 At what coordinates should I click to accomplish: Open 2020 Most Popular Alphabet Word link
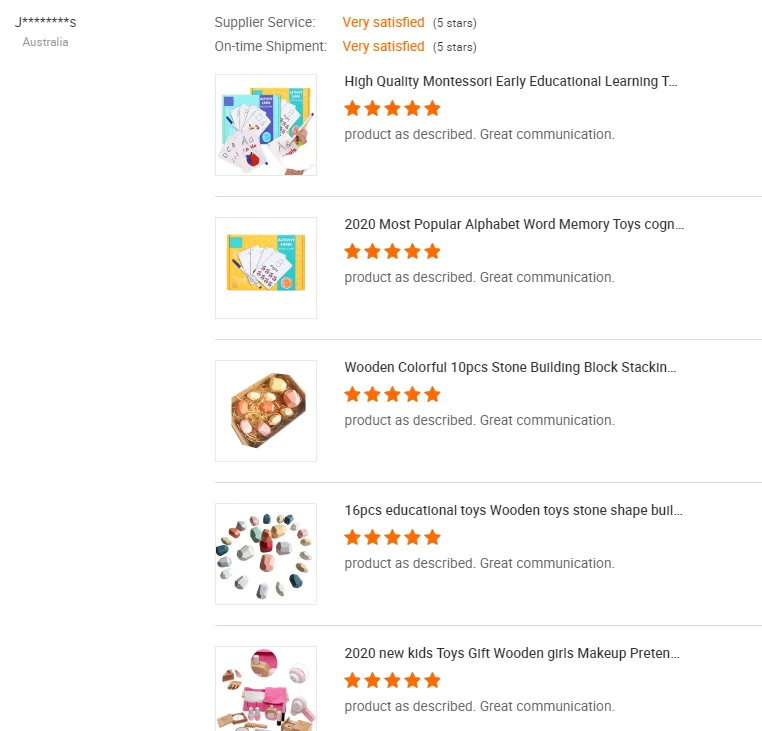(514, 225)
